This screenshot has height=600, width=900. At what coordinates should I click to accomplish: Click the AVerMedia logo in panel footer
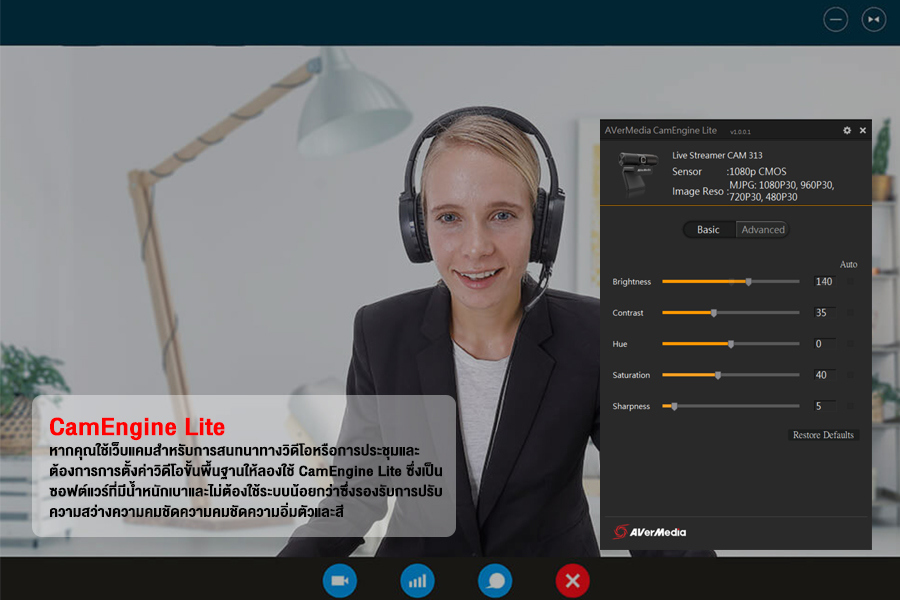point(649,532)
